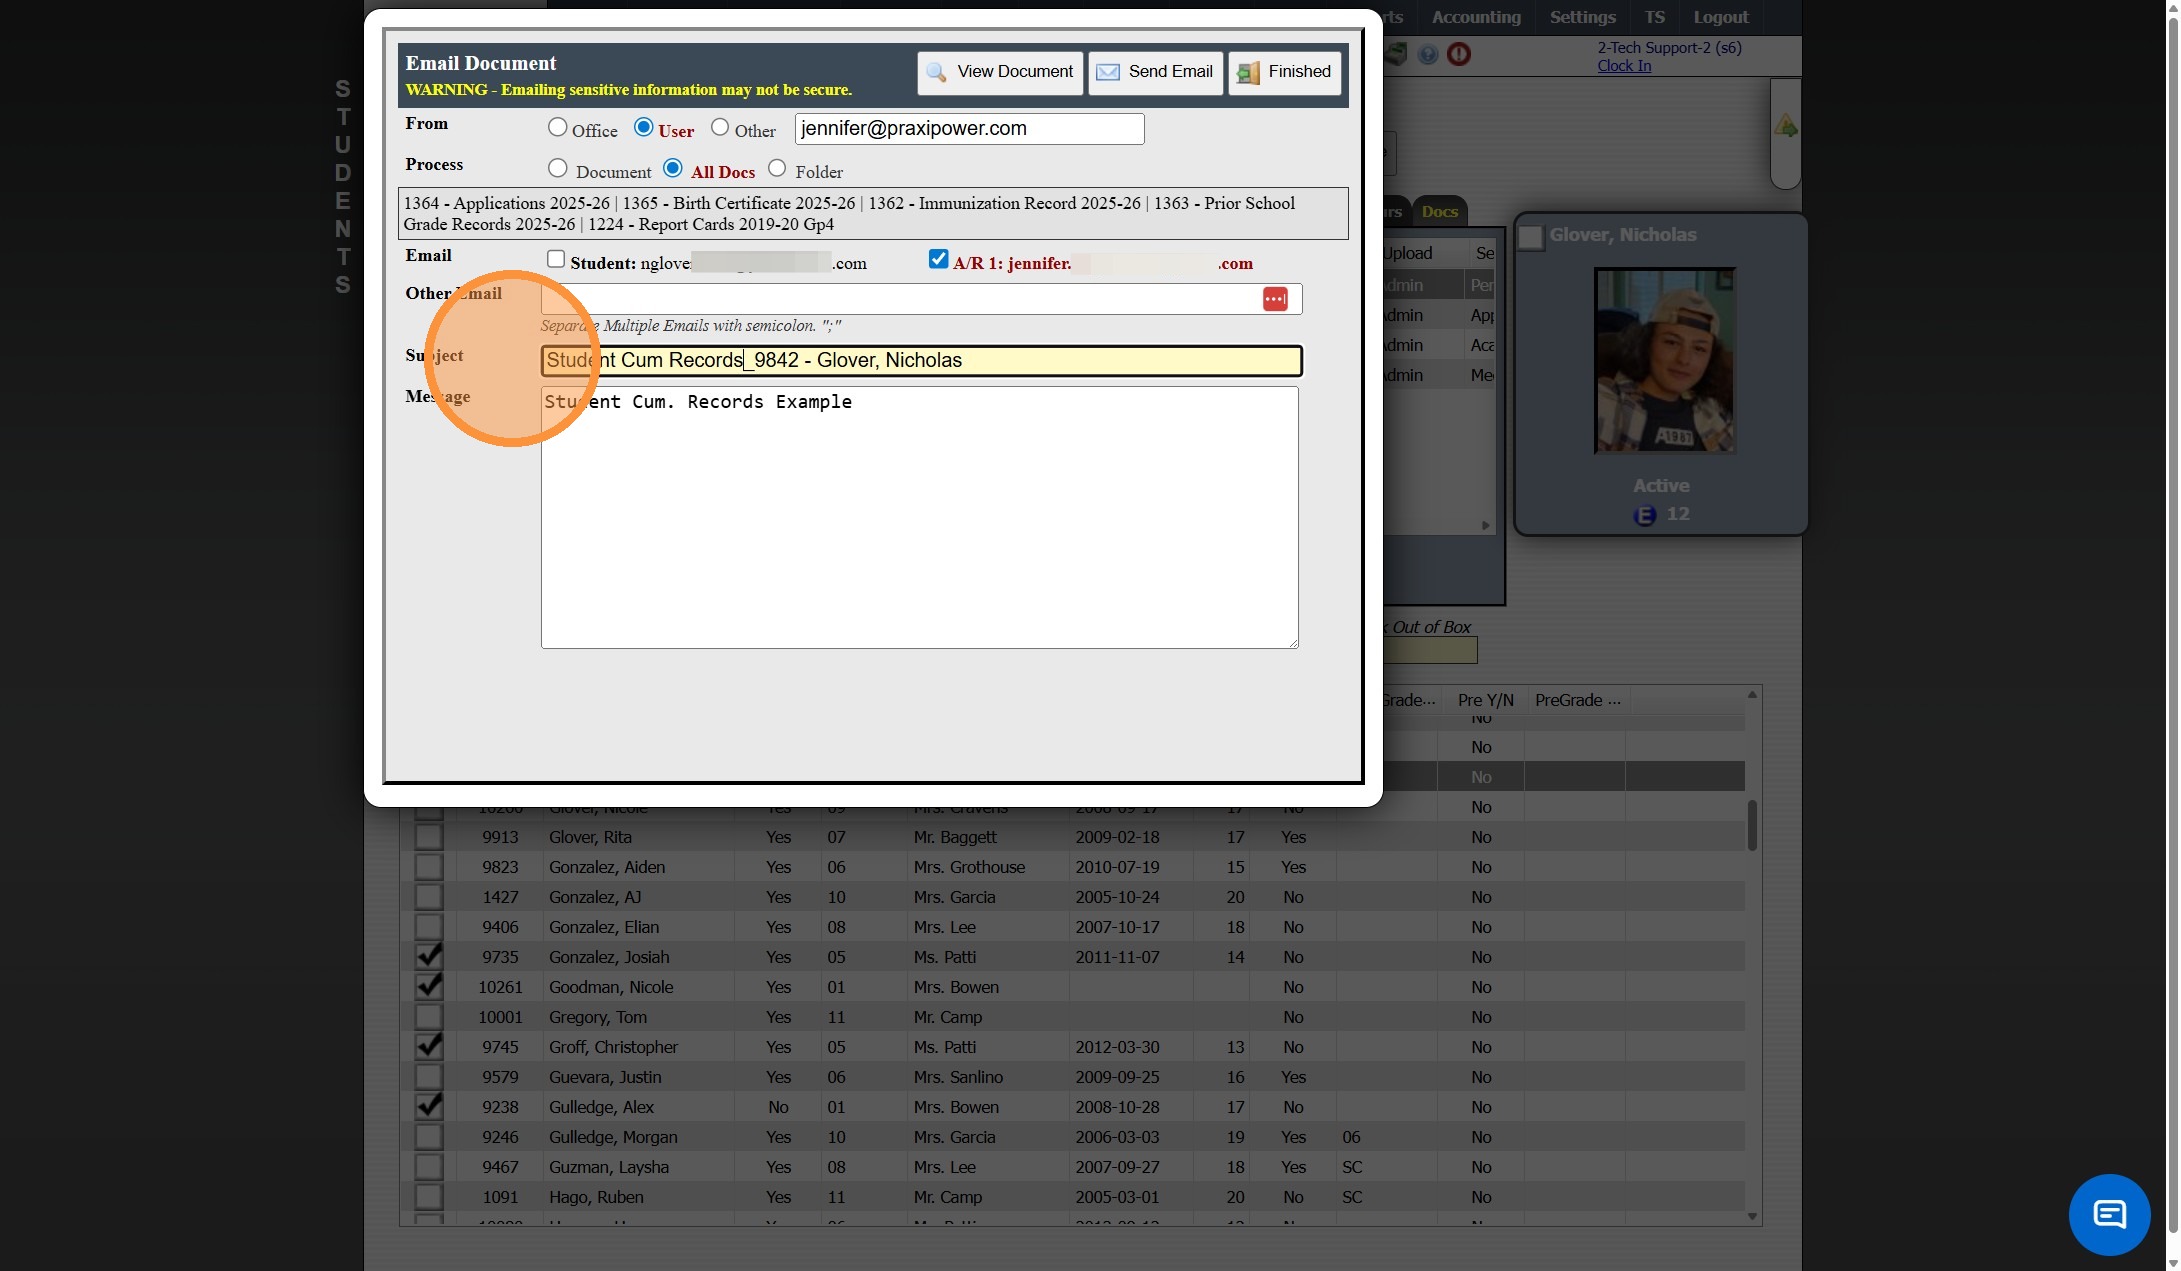Screen dimensions: 2181x1271
Task: Open the blue chat support bubble
Action: pyautogui.click(x=2108, y=1214)
